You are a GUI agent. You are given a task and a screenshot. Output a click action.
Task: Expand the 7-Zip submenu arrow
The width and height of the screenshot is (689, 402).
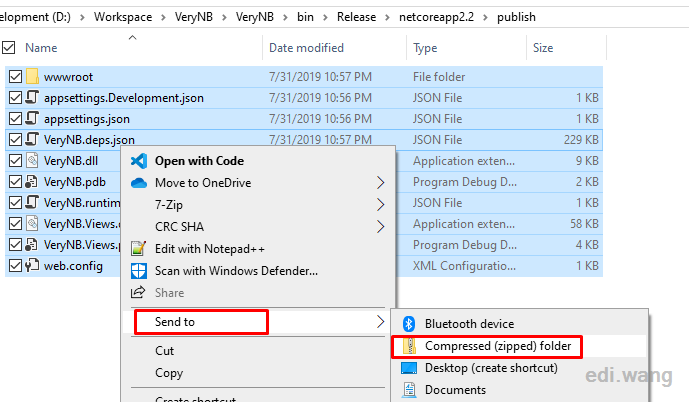coord(381,205)
